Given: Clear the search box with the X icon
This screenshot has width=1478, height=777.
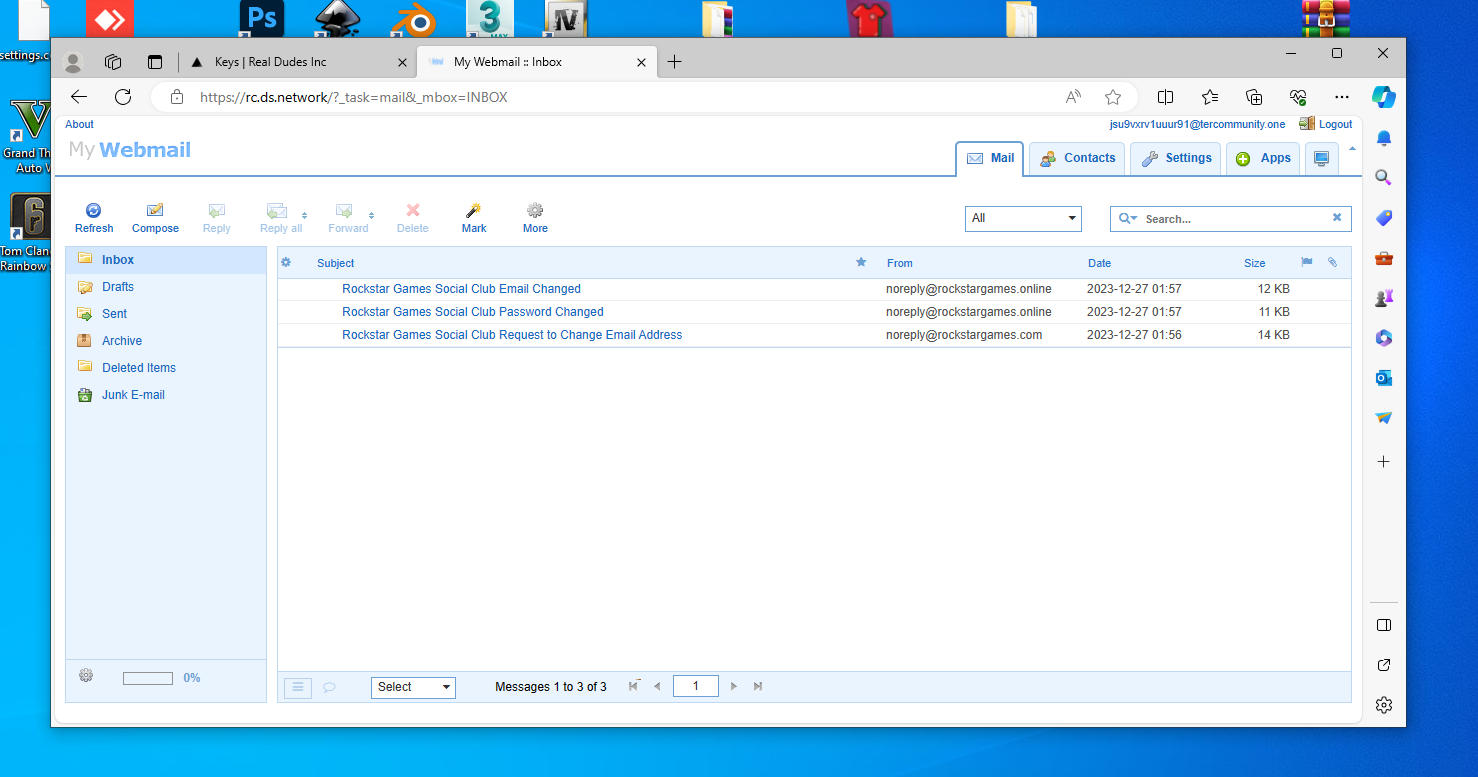Looking at the screenshot, I should (x=1337, y=218).
